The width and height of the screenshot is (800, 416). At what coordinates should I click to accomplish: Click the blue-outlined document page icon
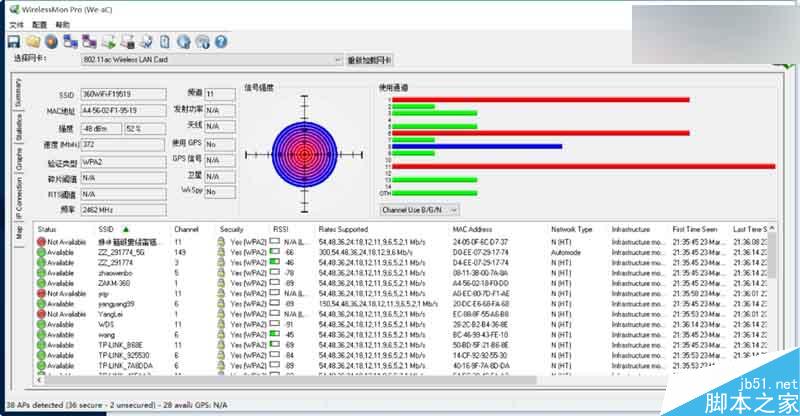tap(165, 41)
